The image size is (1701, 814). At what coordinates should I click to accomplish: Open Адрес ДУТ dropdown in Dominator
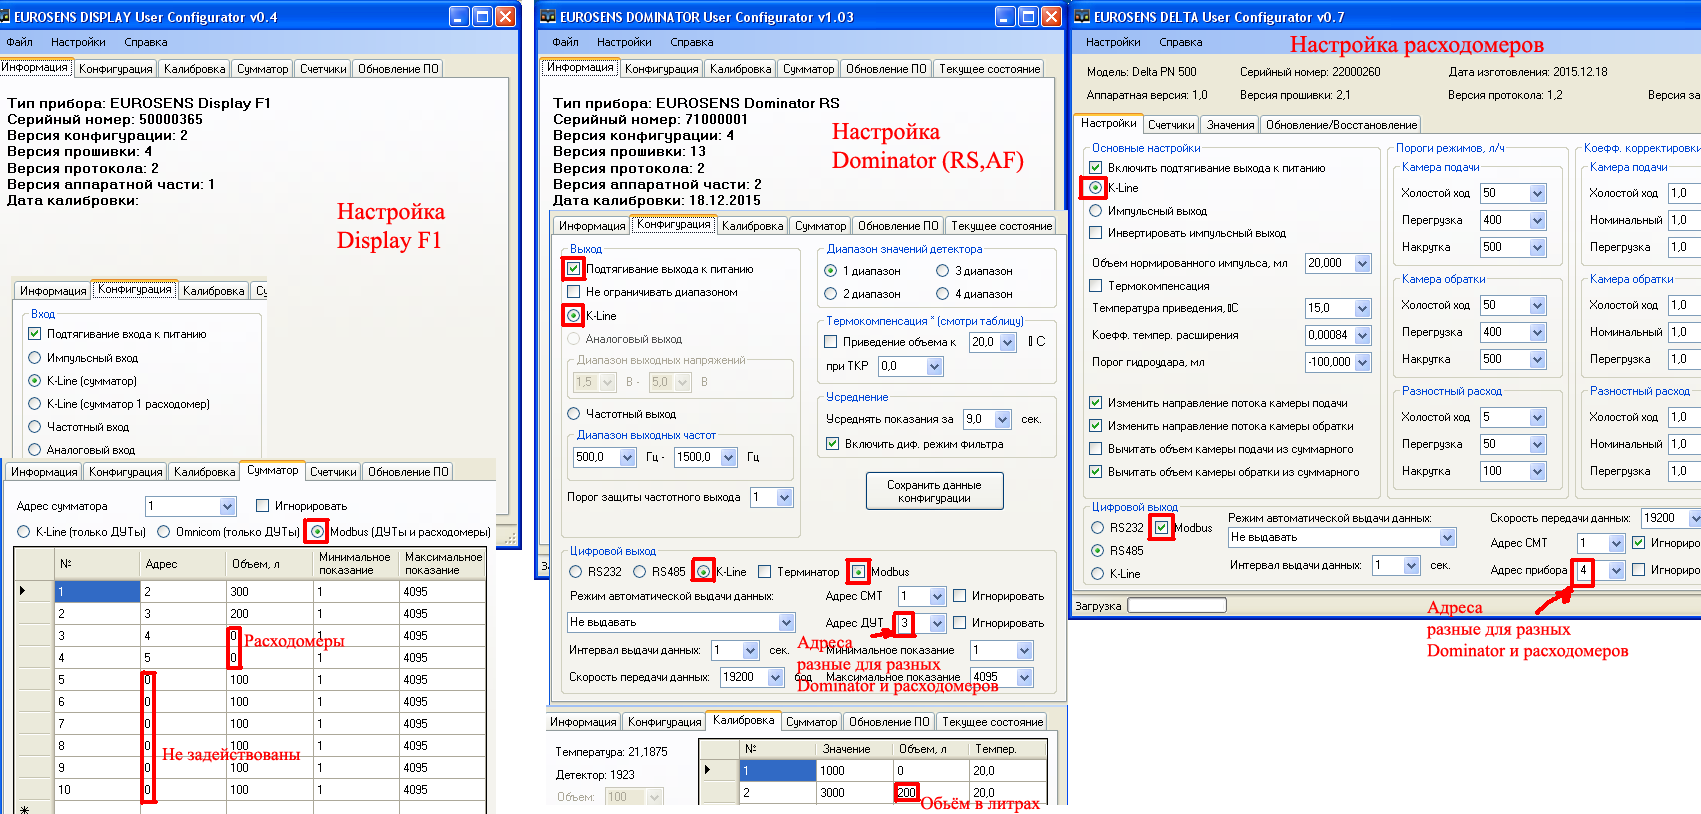pos(937,623)
